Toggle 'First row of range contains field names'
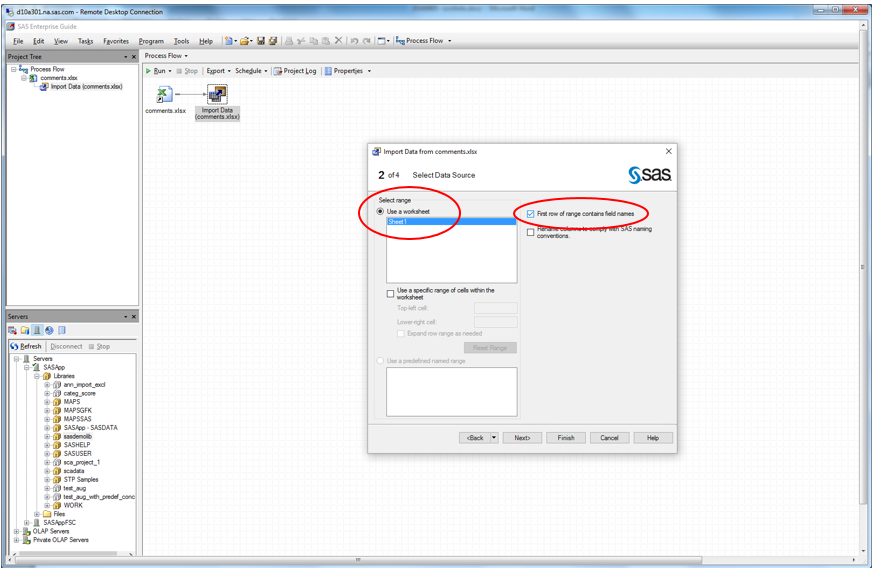Screen dimensions: 874x568 pyautogui.click(x=530, y=213)
